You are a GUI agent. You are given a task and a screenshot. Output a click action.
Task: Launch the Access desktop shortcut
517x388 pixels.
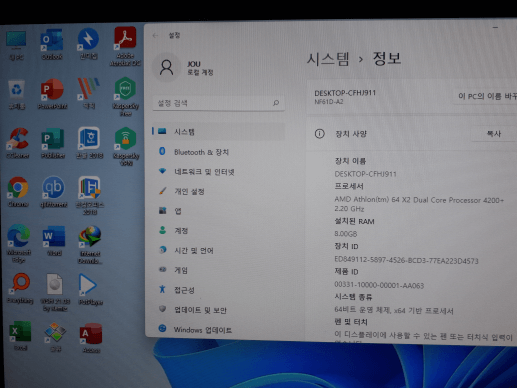tap(91, 338)
